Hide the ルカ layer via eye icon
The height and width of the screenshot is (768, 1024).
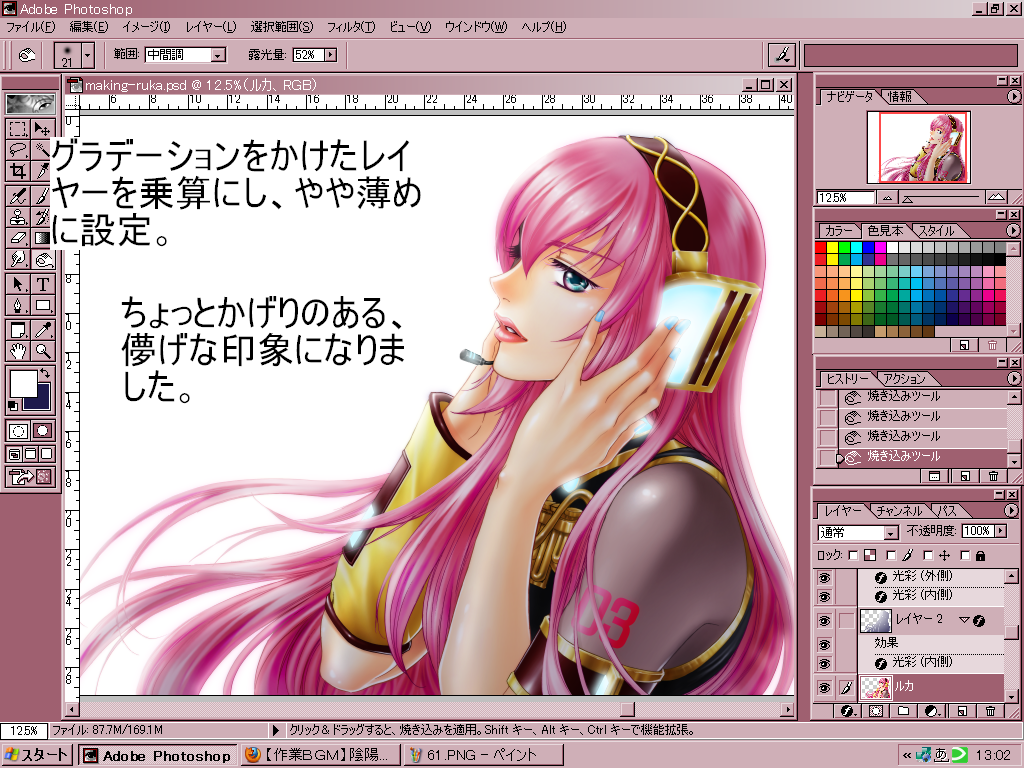[825, 688]
